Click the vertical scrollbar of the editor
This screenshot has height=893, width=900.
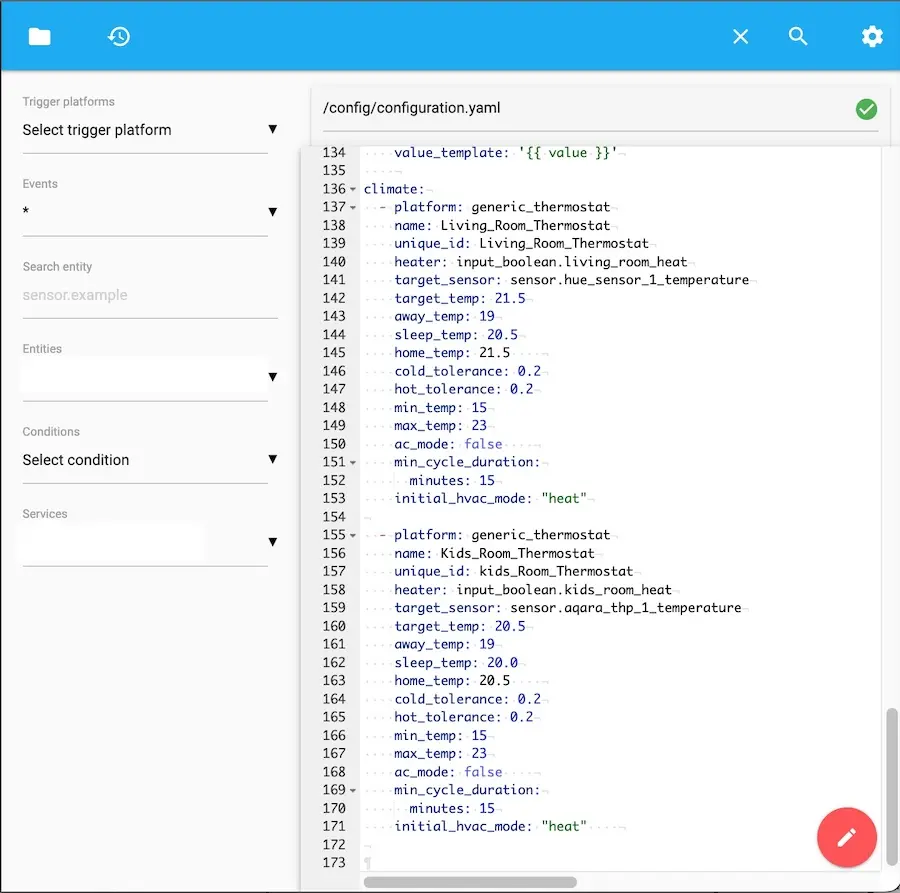892,787
